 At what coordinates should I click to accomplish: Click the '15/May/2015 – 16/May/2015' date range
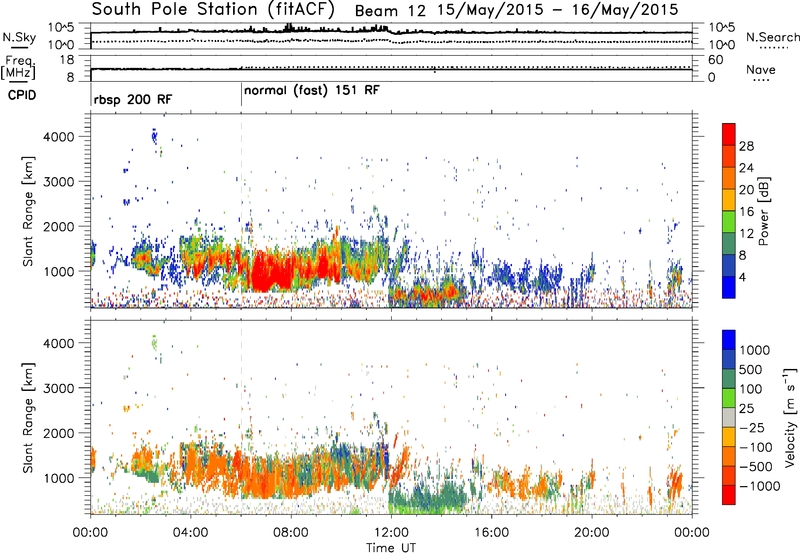click(x=558, y=10)
